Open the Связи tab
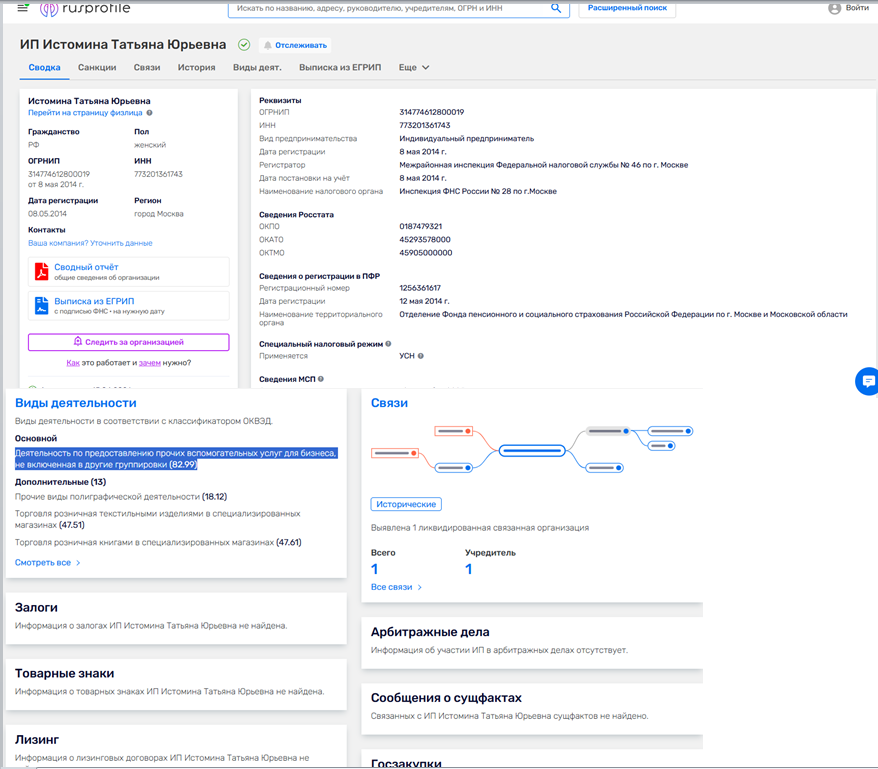Image resolution: width=878 pixels, height=769 pixels. point(147,67)
